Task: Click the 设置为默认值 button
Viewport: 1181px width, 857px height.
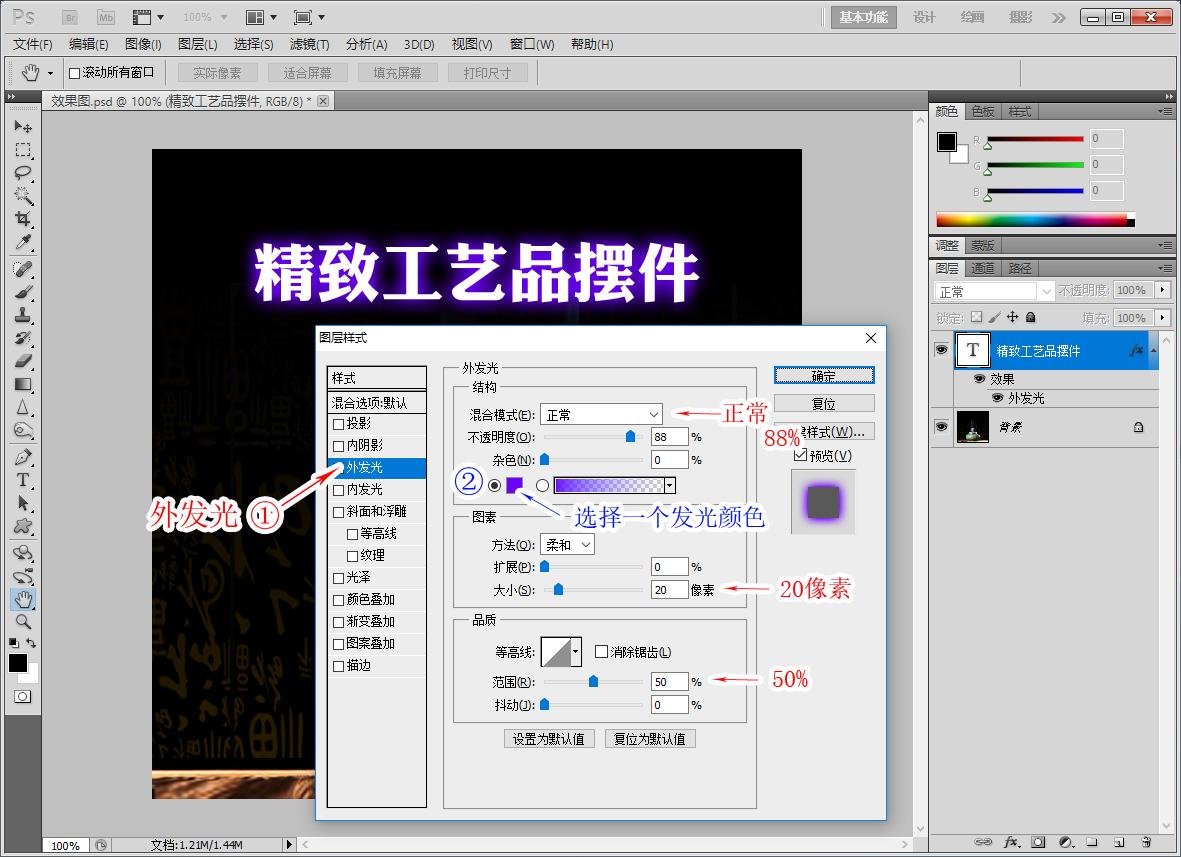Action: (x=548, y=738)
